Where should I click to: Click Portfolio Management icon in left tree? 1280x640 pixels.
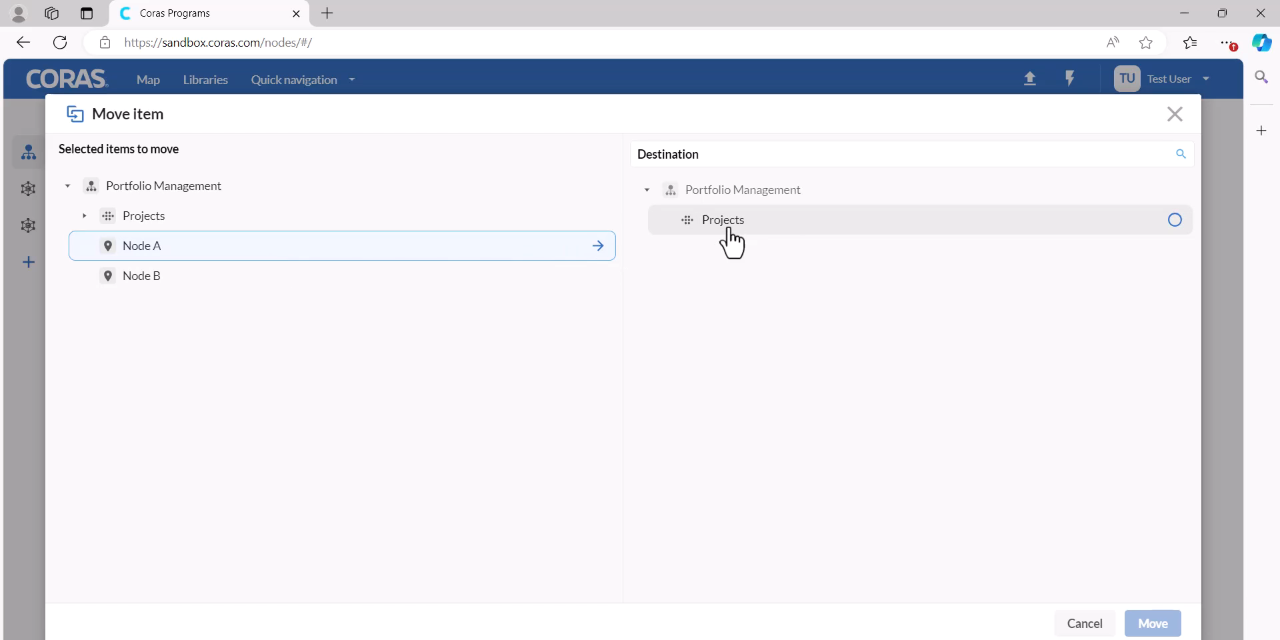(91, 186)
